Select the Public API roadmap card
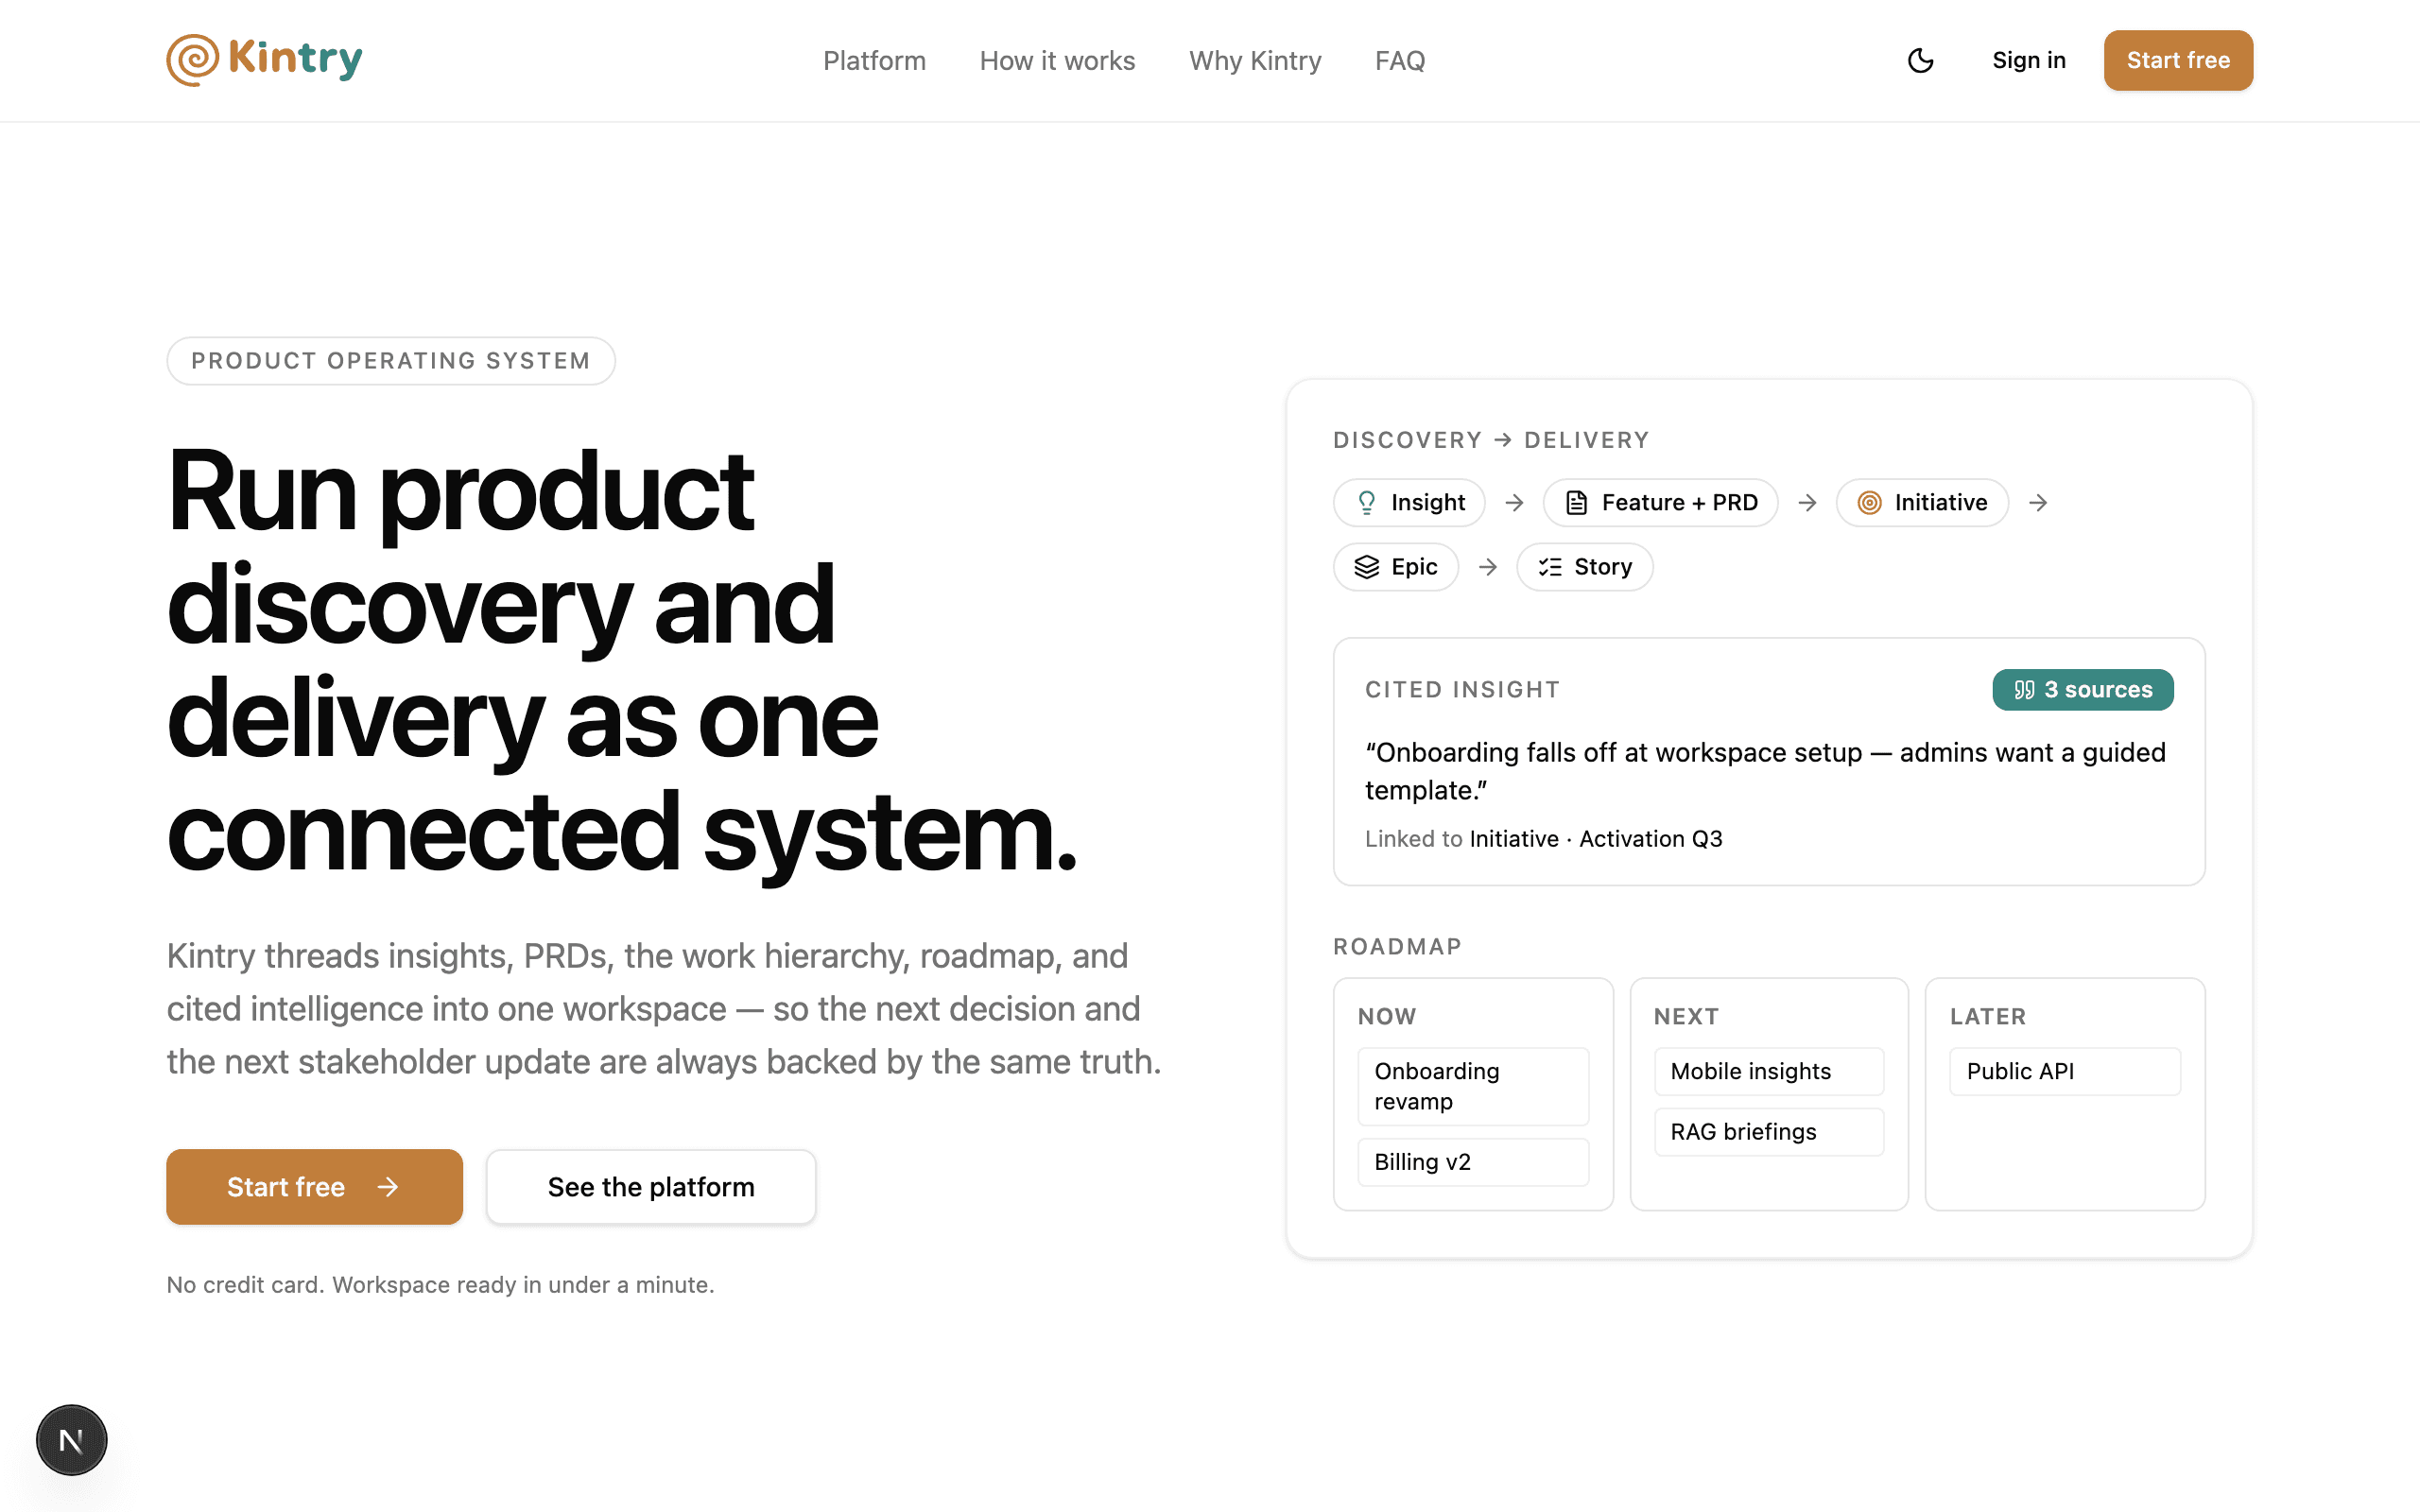Image resolution: width=2420 pixels, height=1512 pixels. pyautogui.click(x=2065, y=1071)
